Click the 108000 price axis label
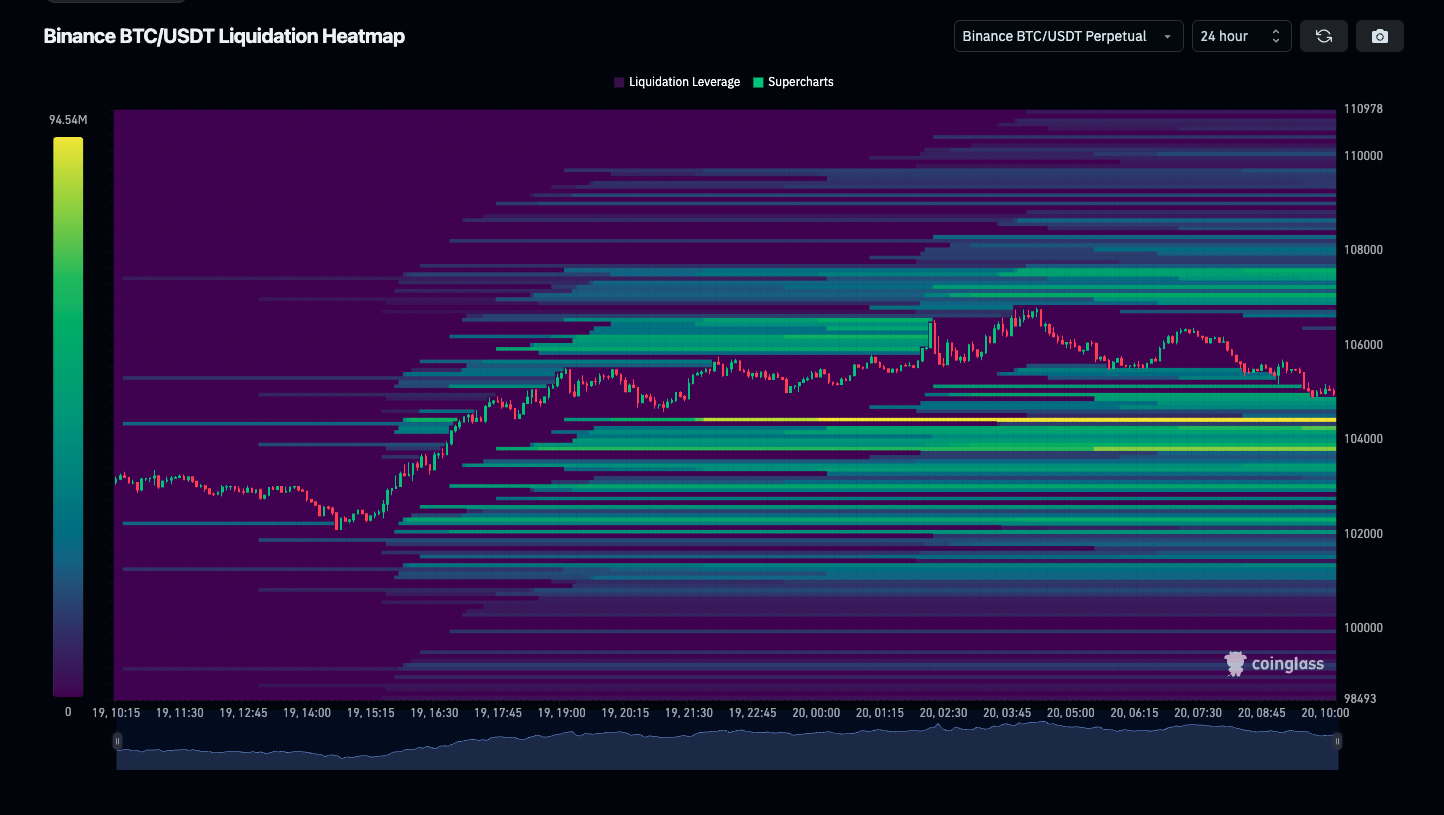This screenshot has height=815, width=1444. pyautogui.click(x=1363, y=250)
